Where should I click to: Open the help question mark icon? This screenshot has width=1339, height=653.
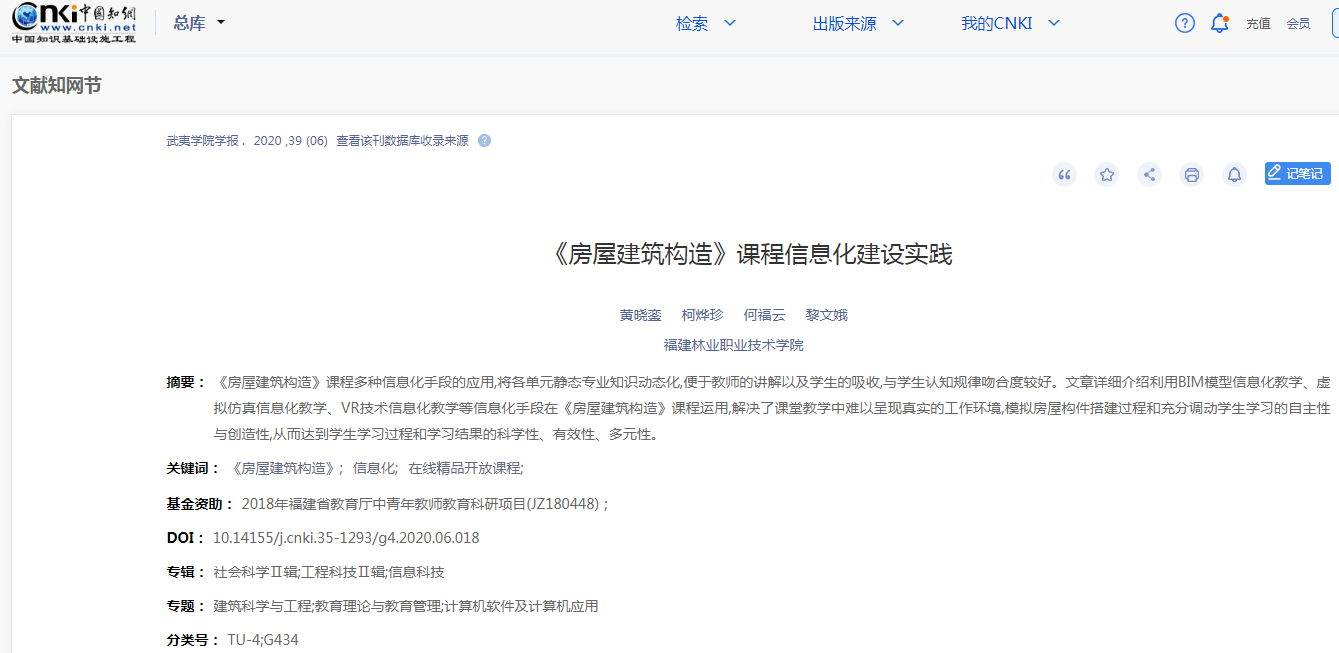(1184, 23)
